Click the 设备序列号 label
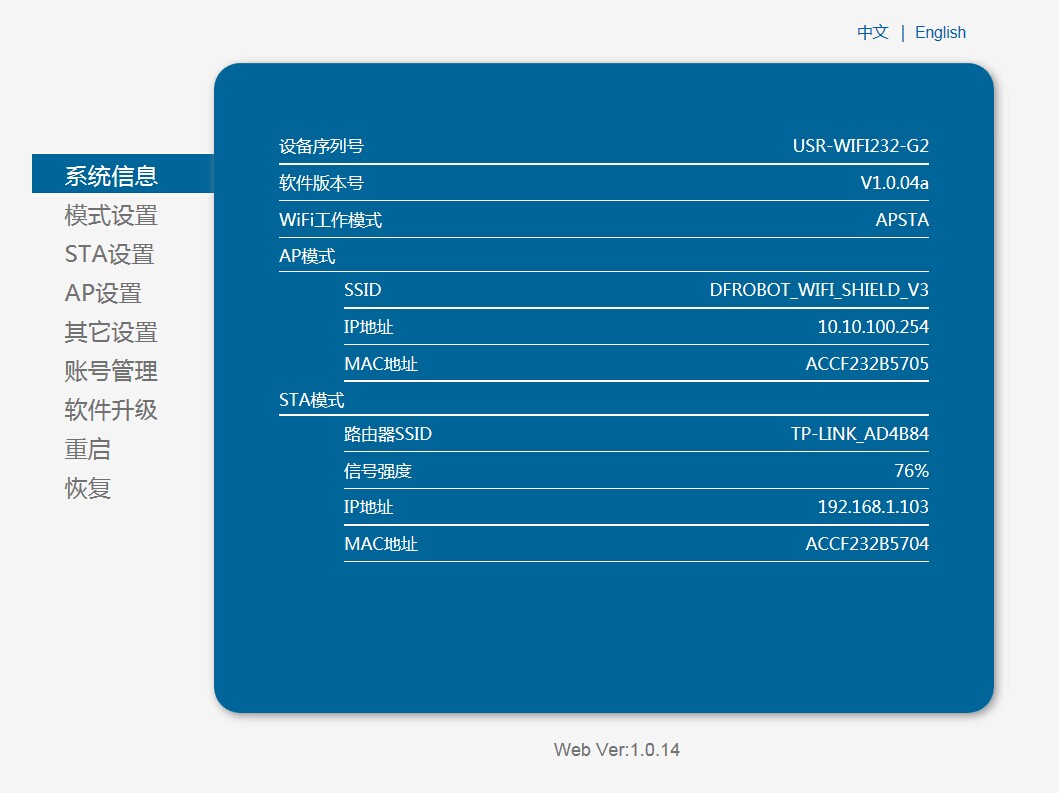Screen dimensions: 1059x793 [321, 146]
